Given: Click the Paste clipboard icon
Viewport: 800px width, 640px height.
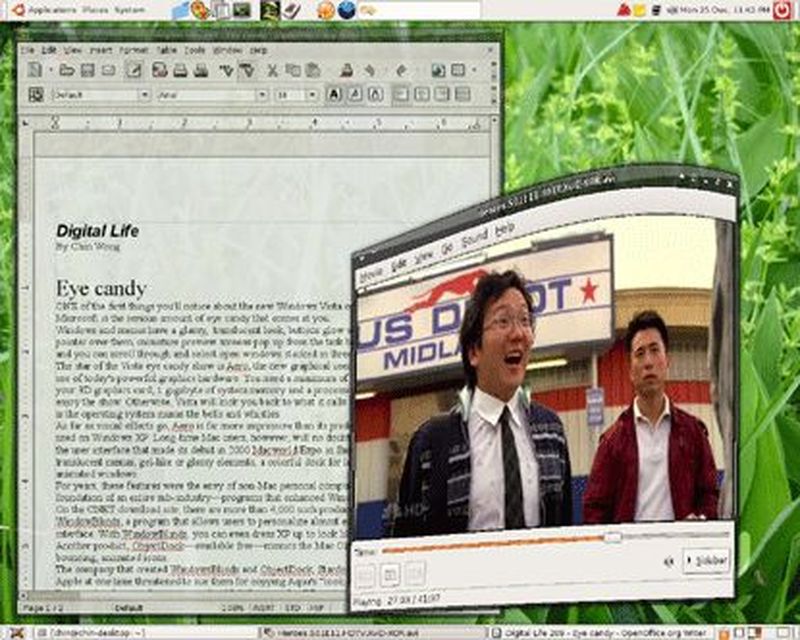Looking at the screenshot, I should (x=312, y=70).
